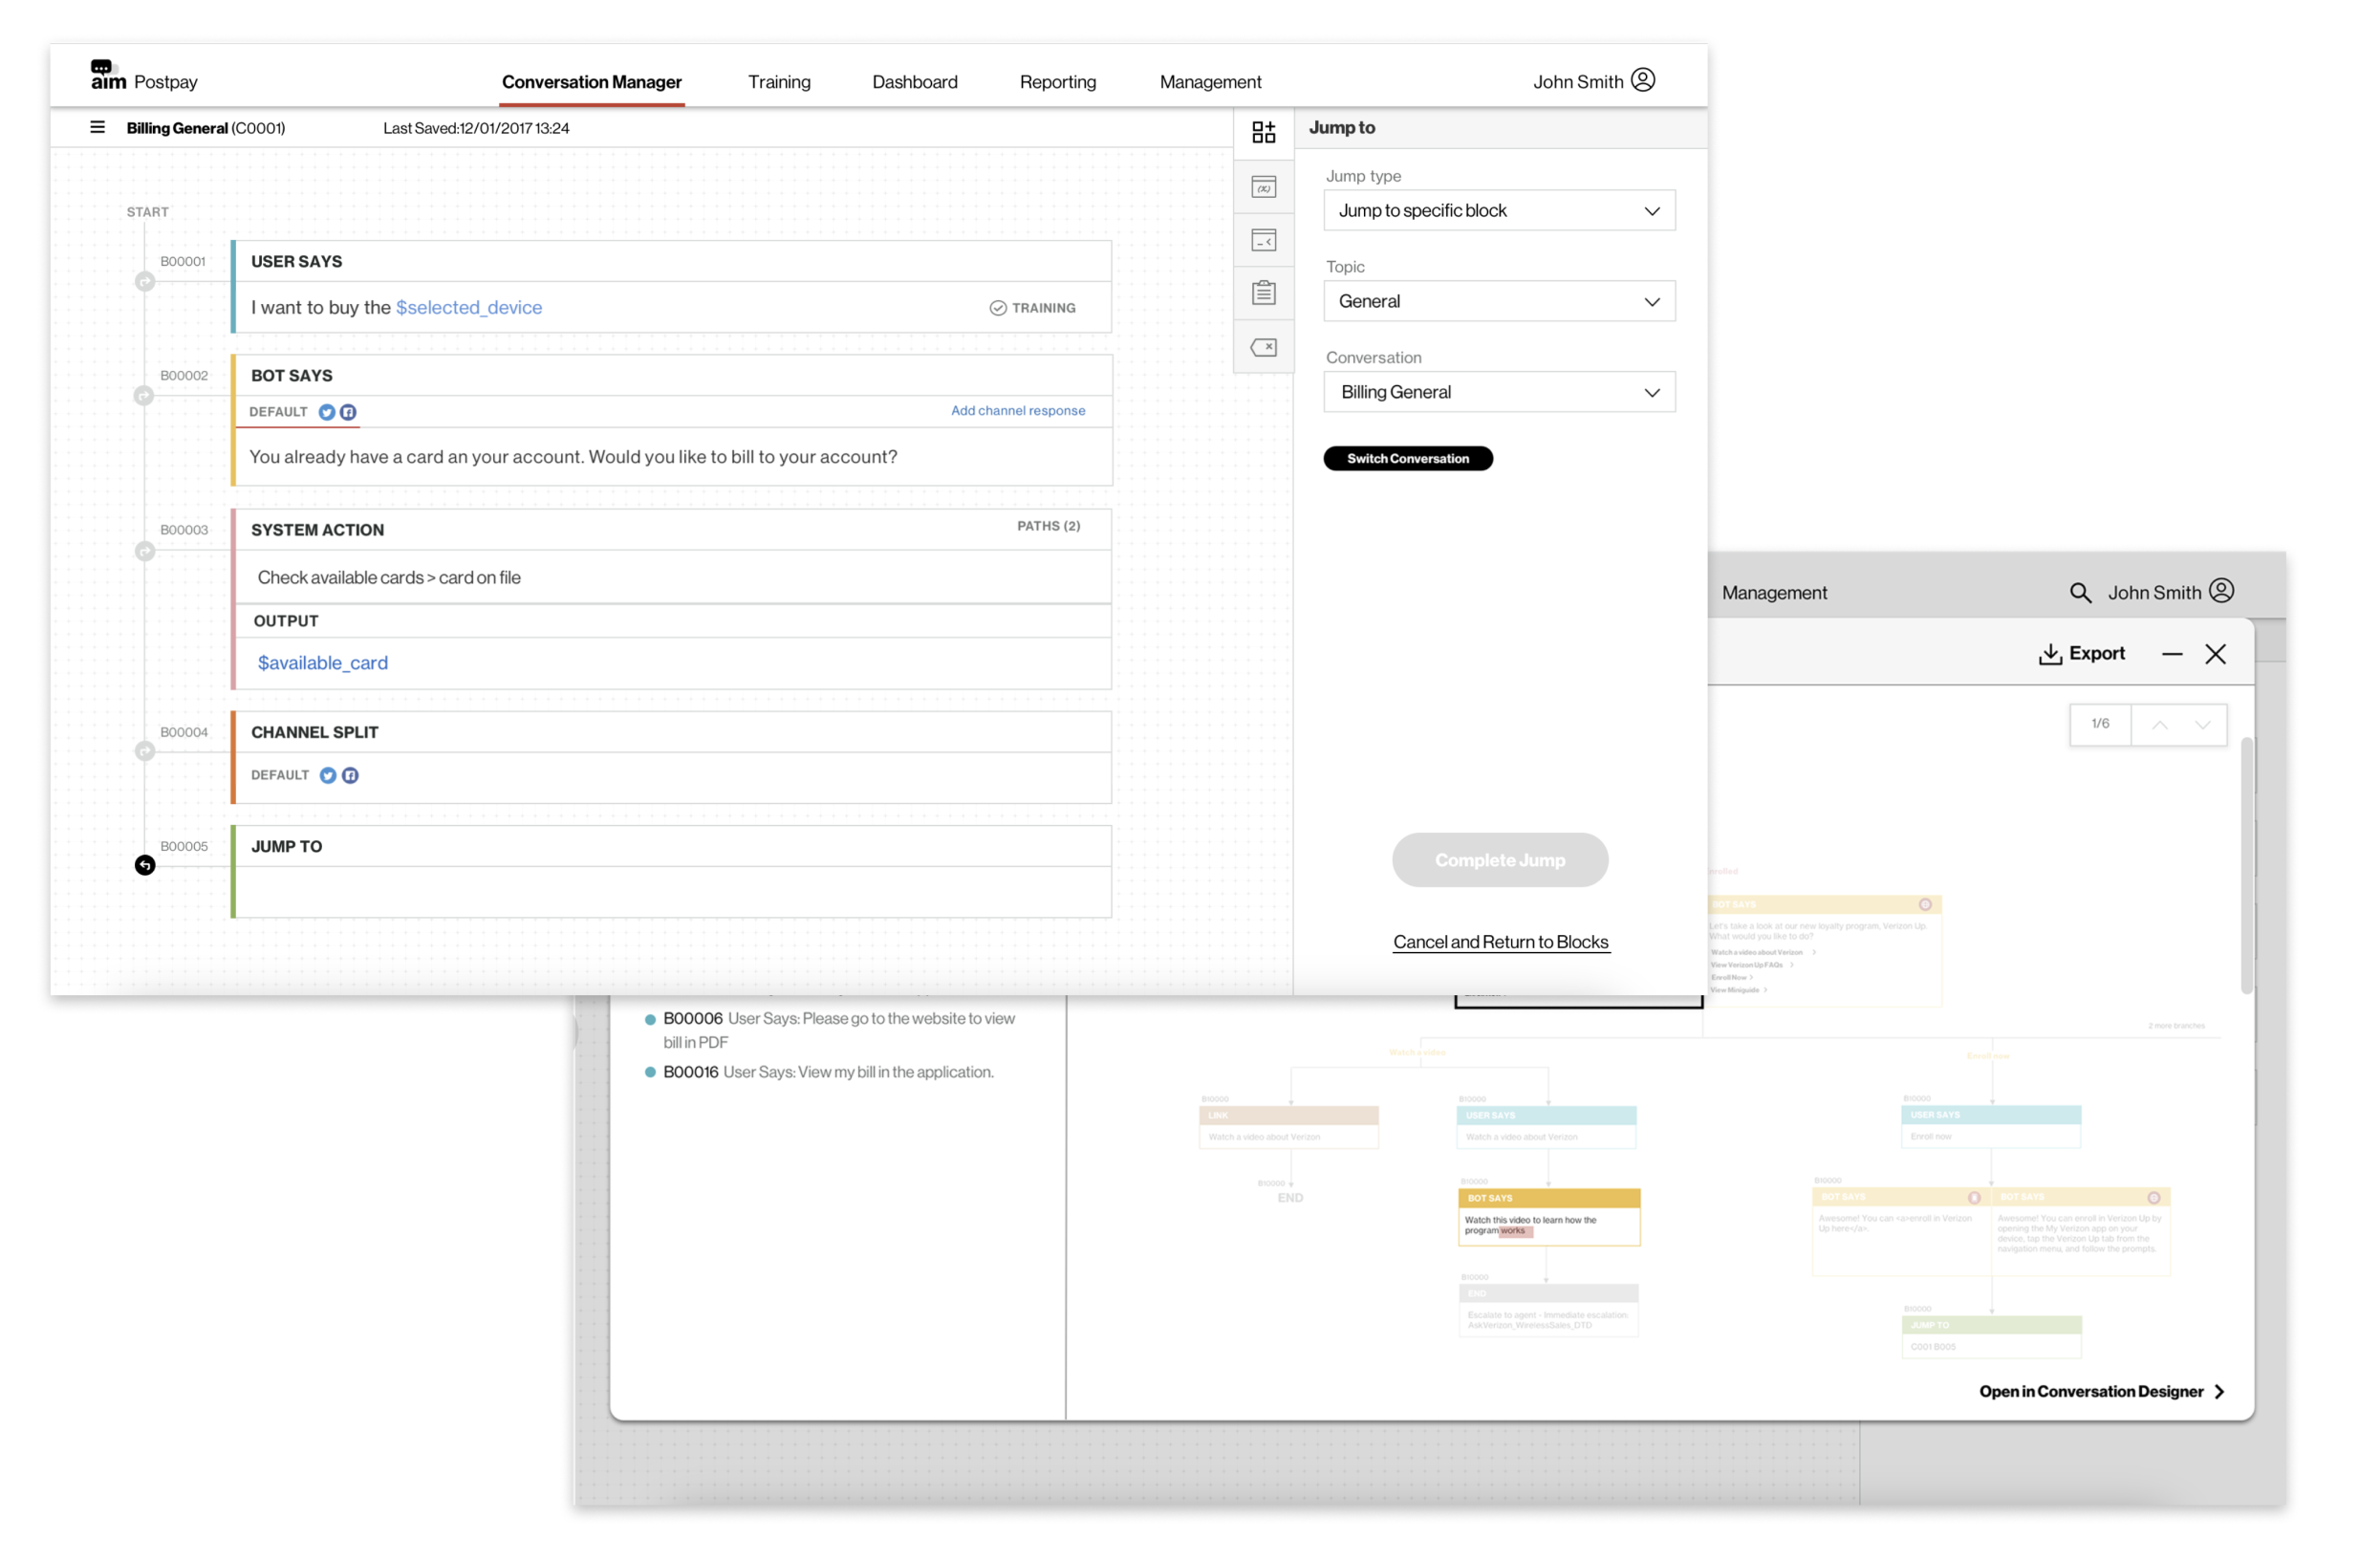Click the black jump node for B00005
The height and width of the screenshot is (1541, 2380).
coord(145,865)
